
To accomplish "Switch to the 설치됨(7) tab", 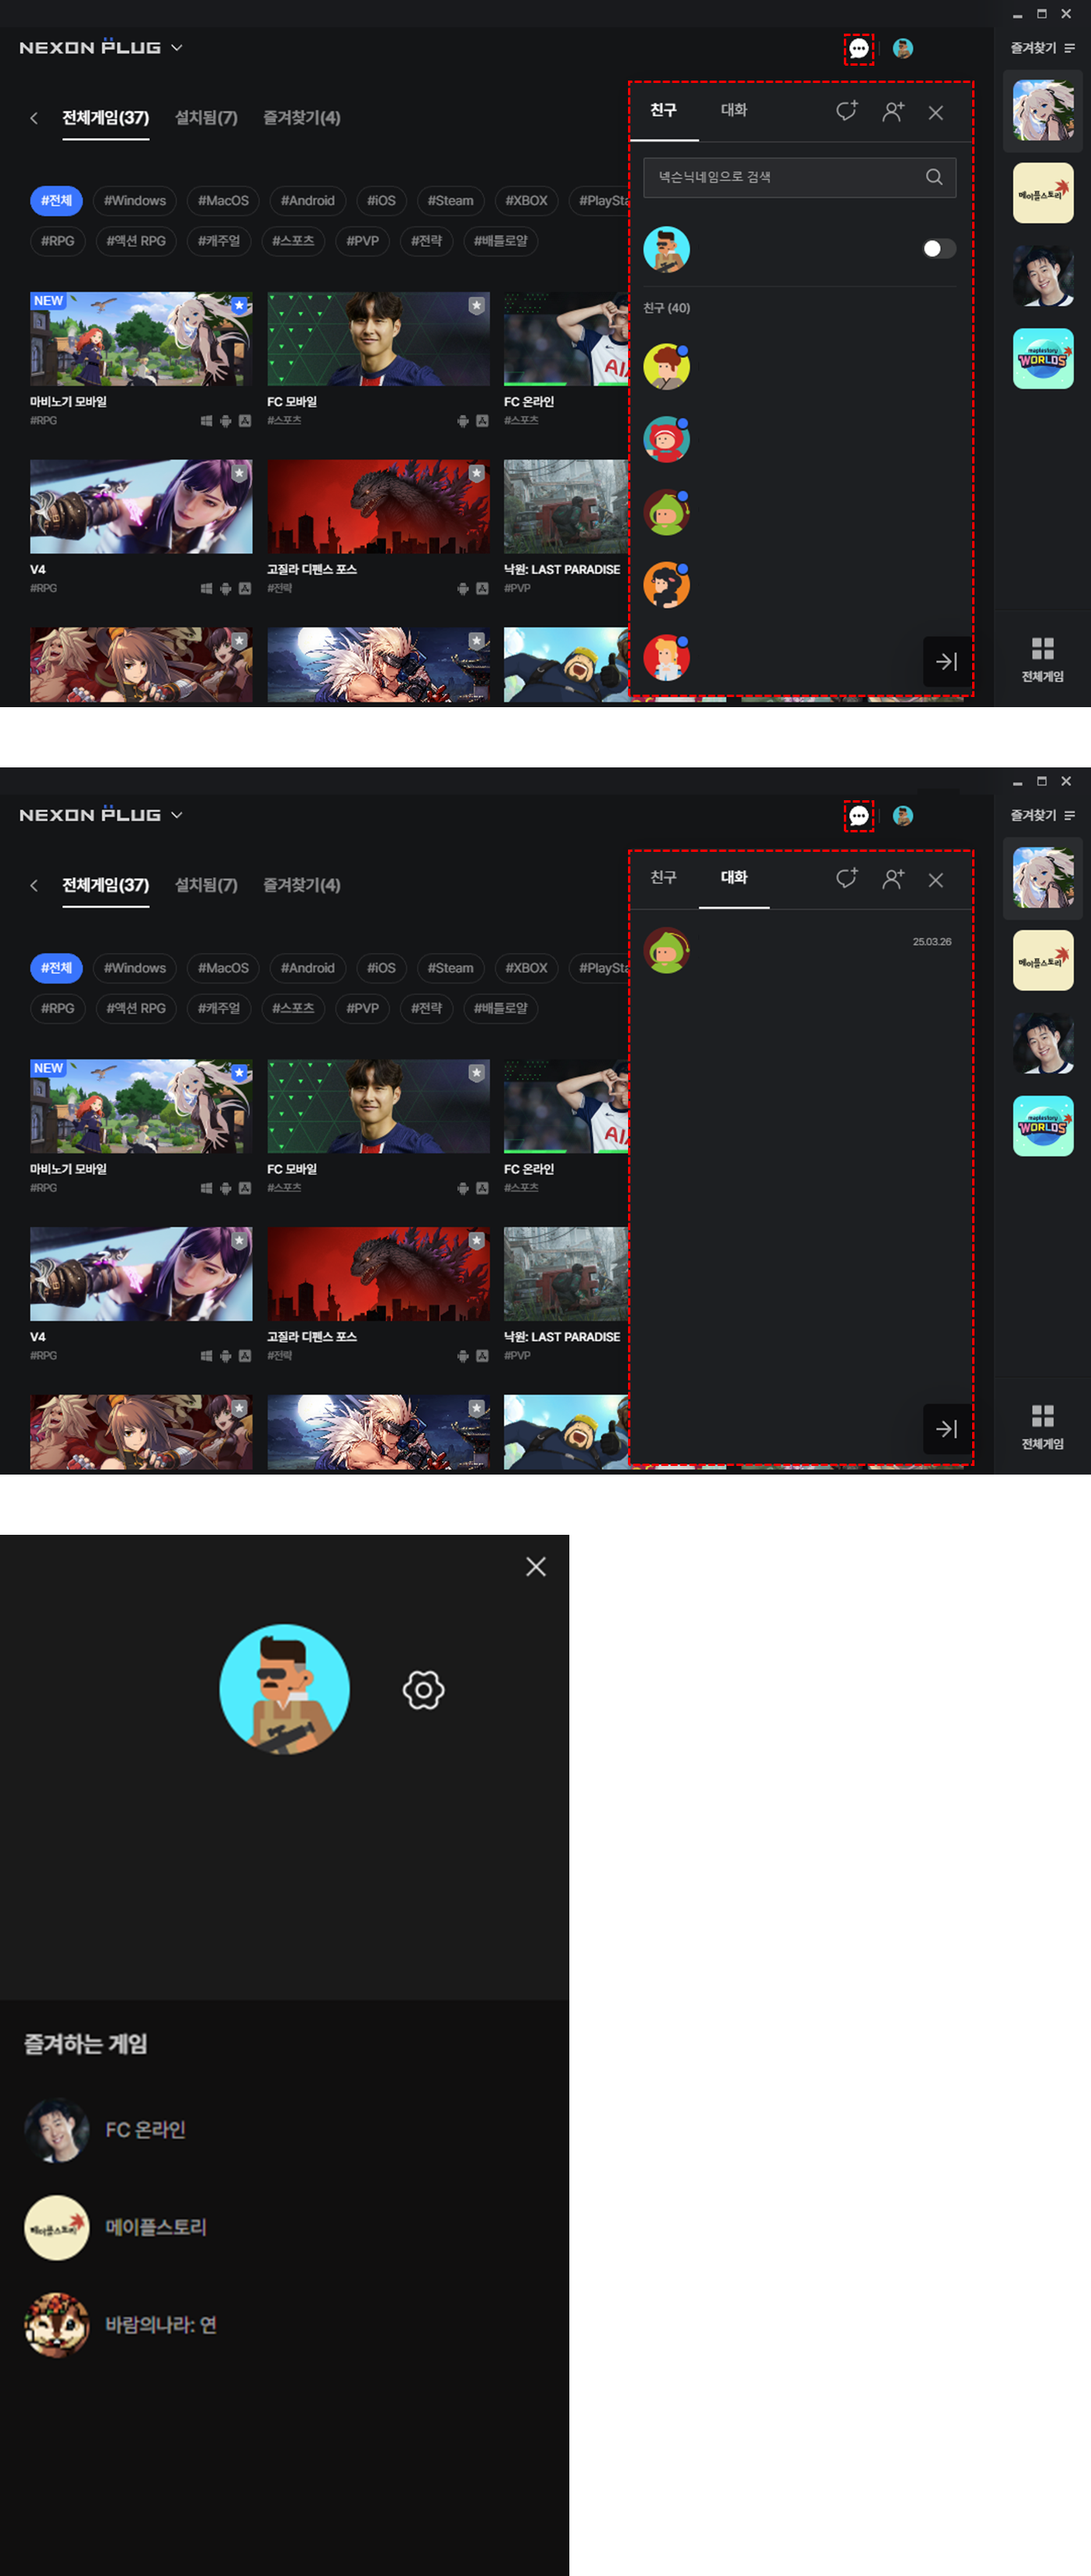I will coord(206,118).
